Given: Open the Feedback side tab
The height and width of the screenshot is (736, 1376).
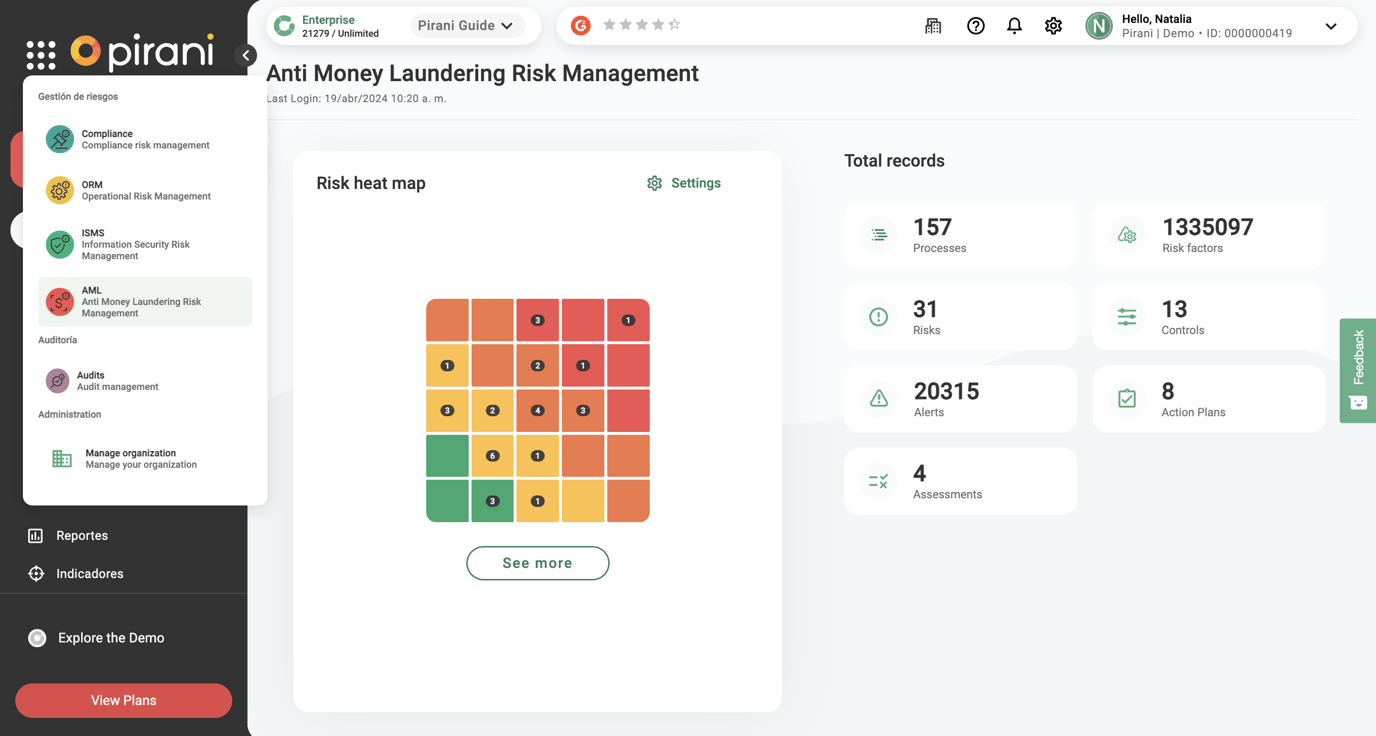Looking at the screenshot, I should [x=1358, y=370].
